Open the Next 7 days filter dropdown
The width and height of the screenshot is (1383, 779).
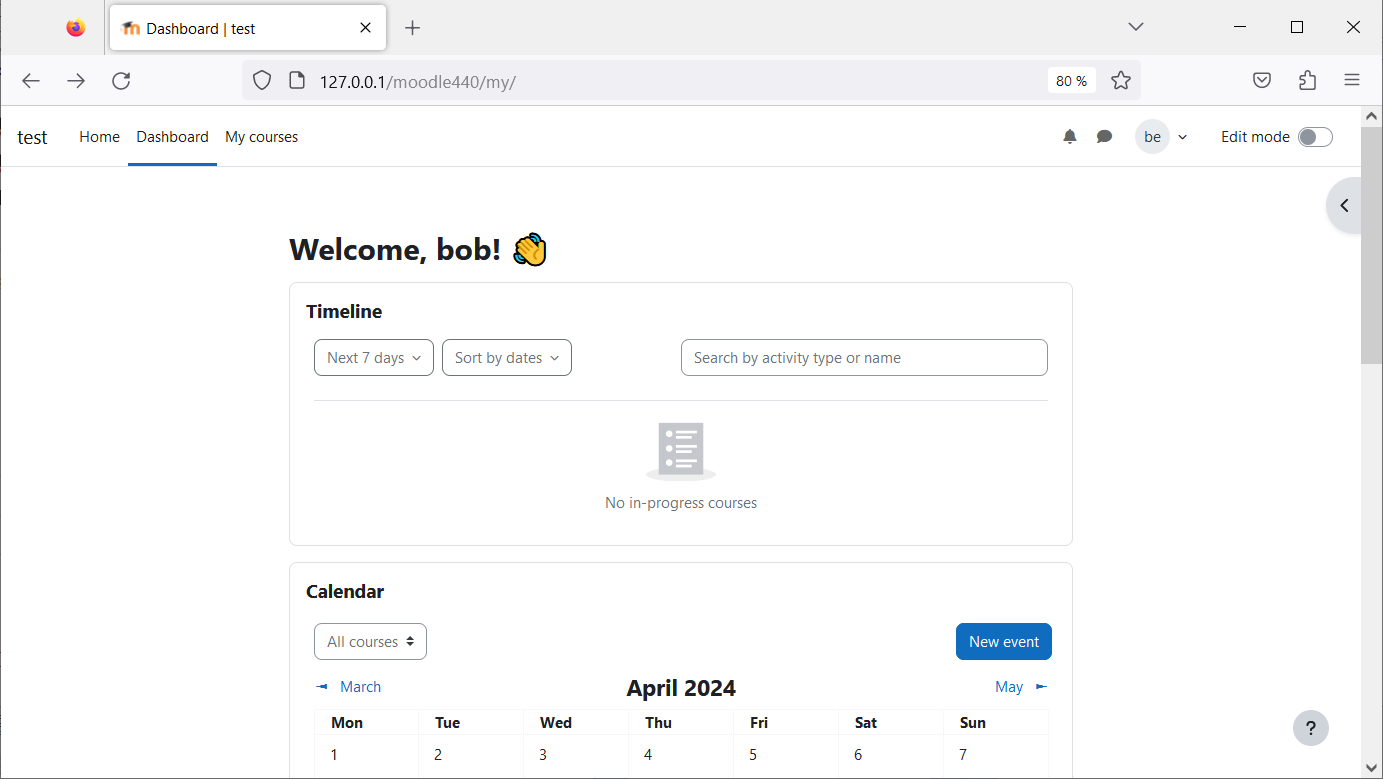(374, 358)
